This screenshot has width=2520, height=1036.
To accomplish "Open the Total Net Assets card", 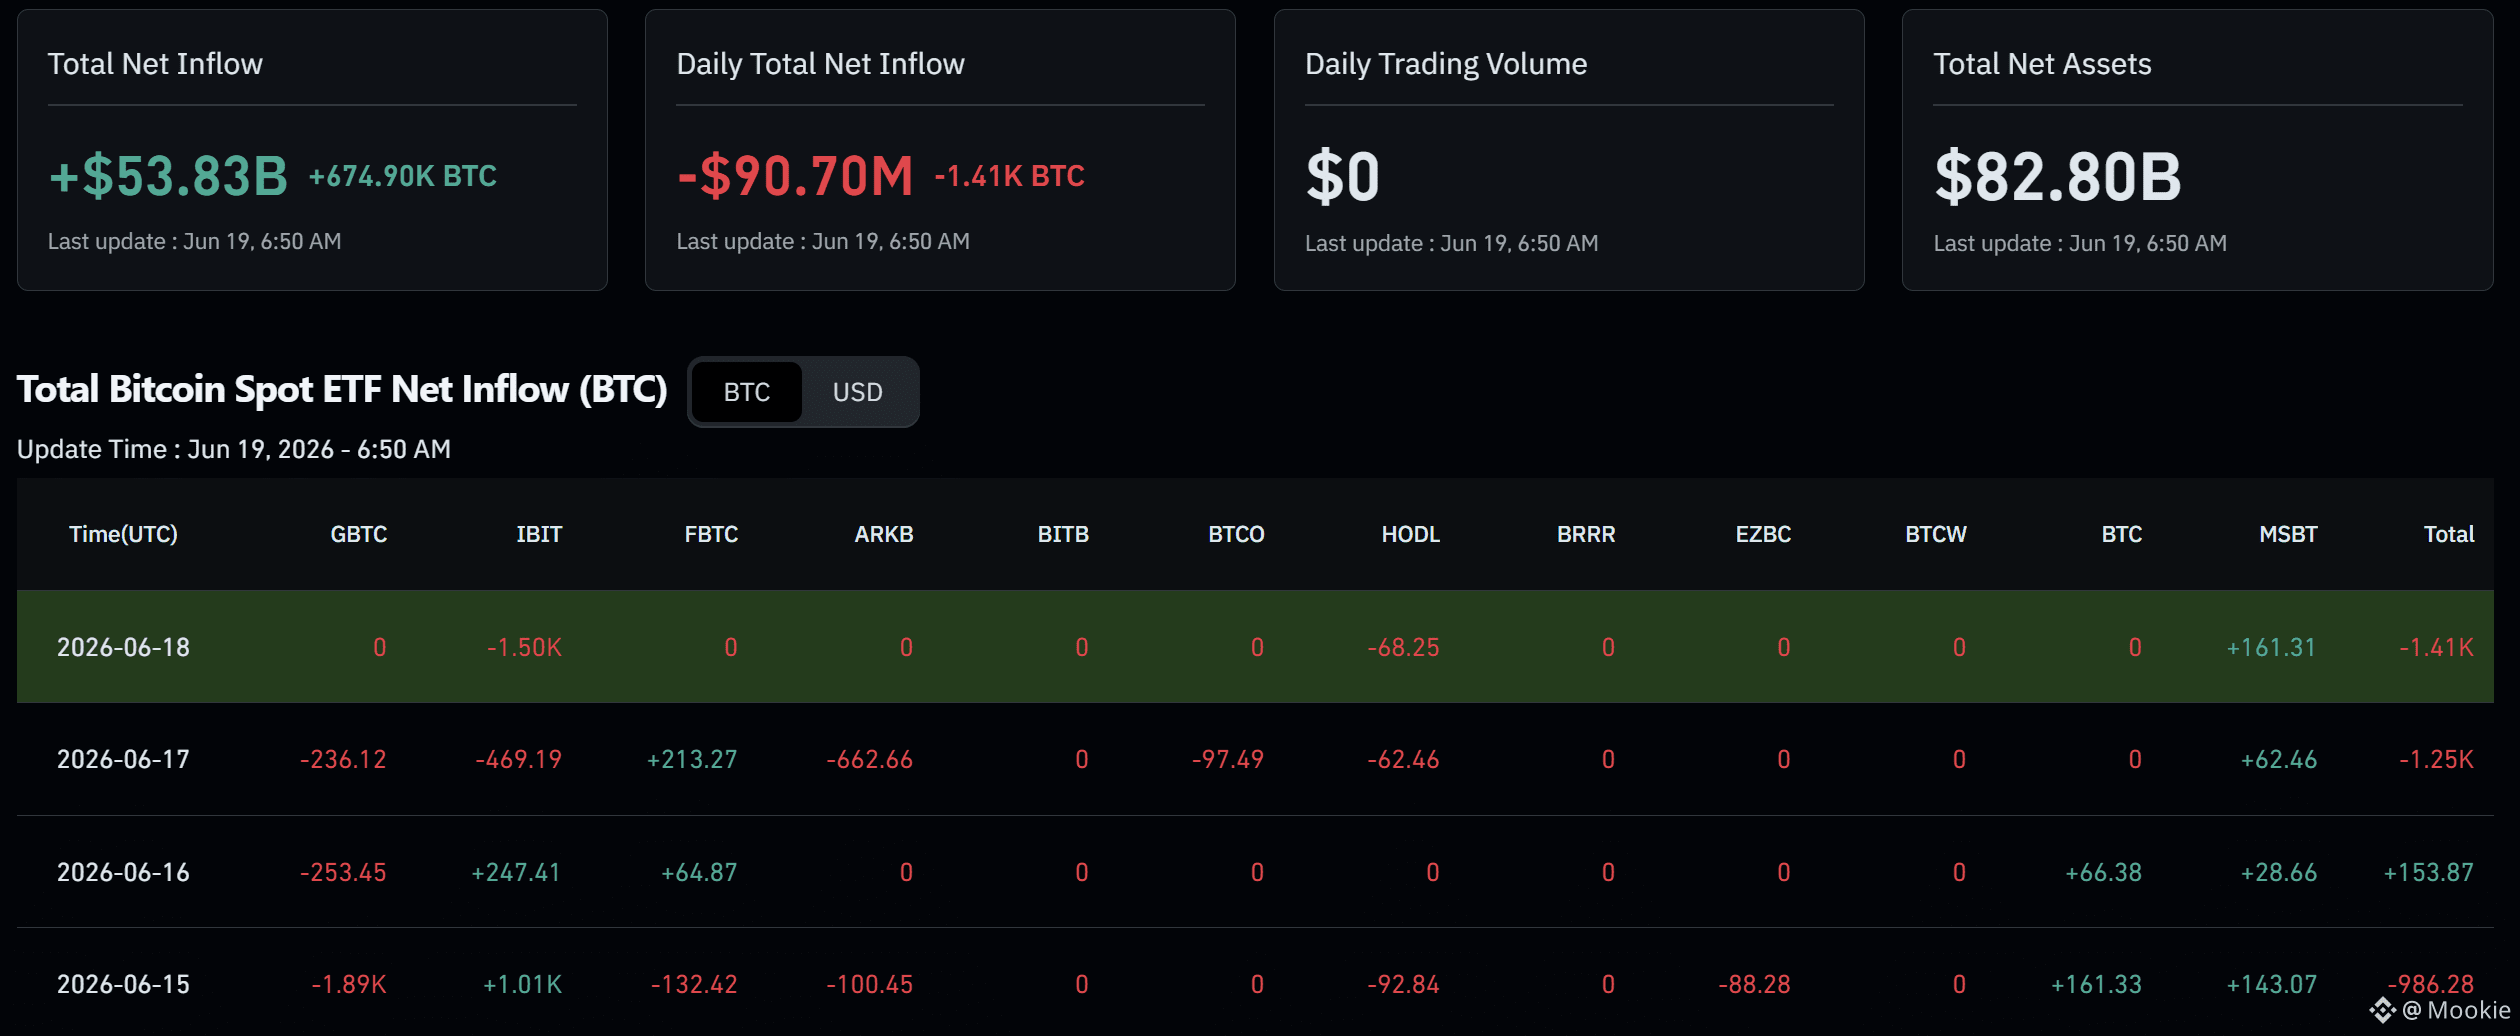I will pyautogui.click(x=2197, y=150).
